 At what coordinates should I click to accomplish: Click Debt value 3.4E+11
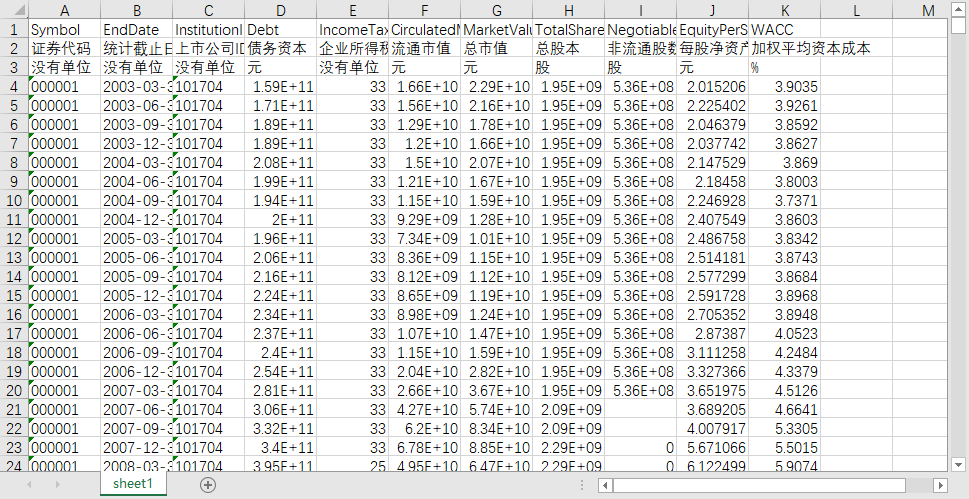coord(281,447)
